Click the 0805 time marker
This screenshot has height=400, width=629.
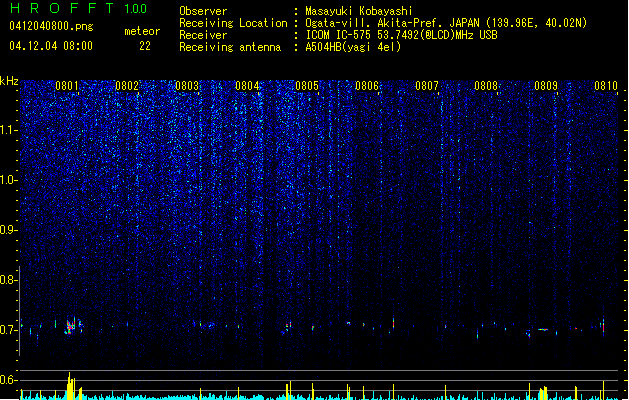[x=307, y=86]
